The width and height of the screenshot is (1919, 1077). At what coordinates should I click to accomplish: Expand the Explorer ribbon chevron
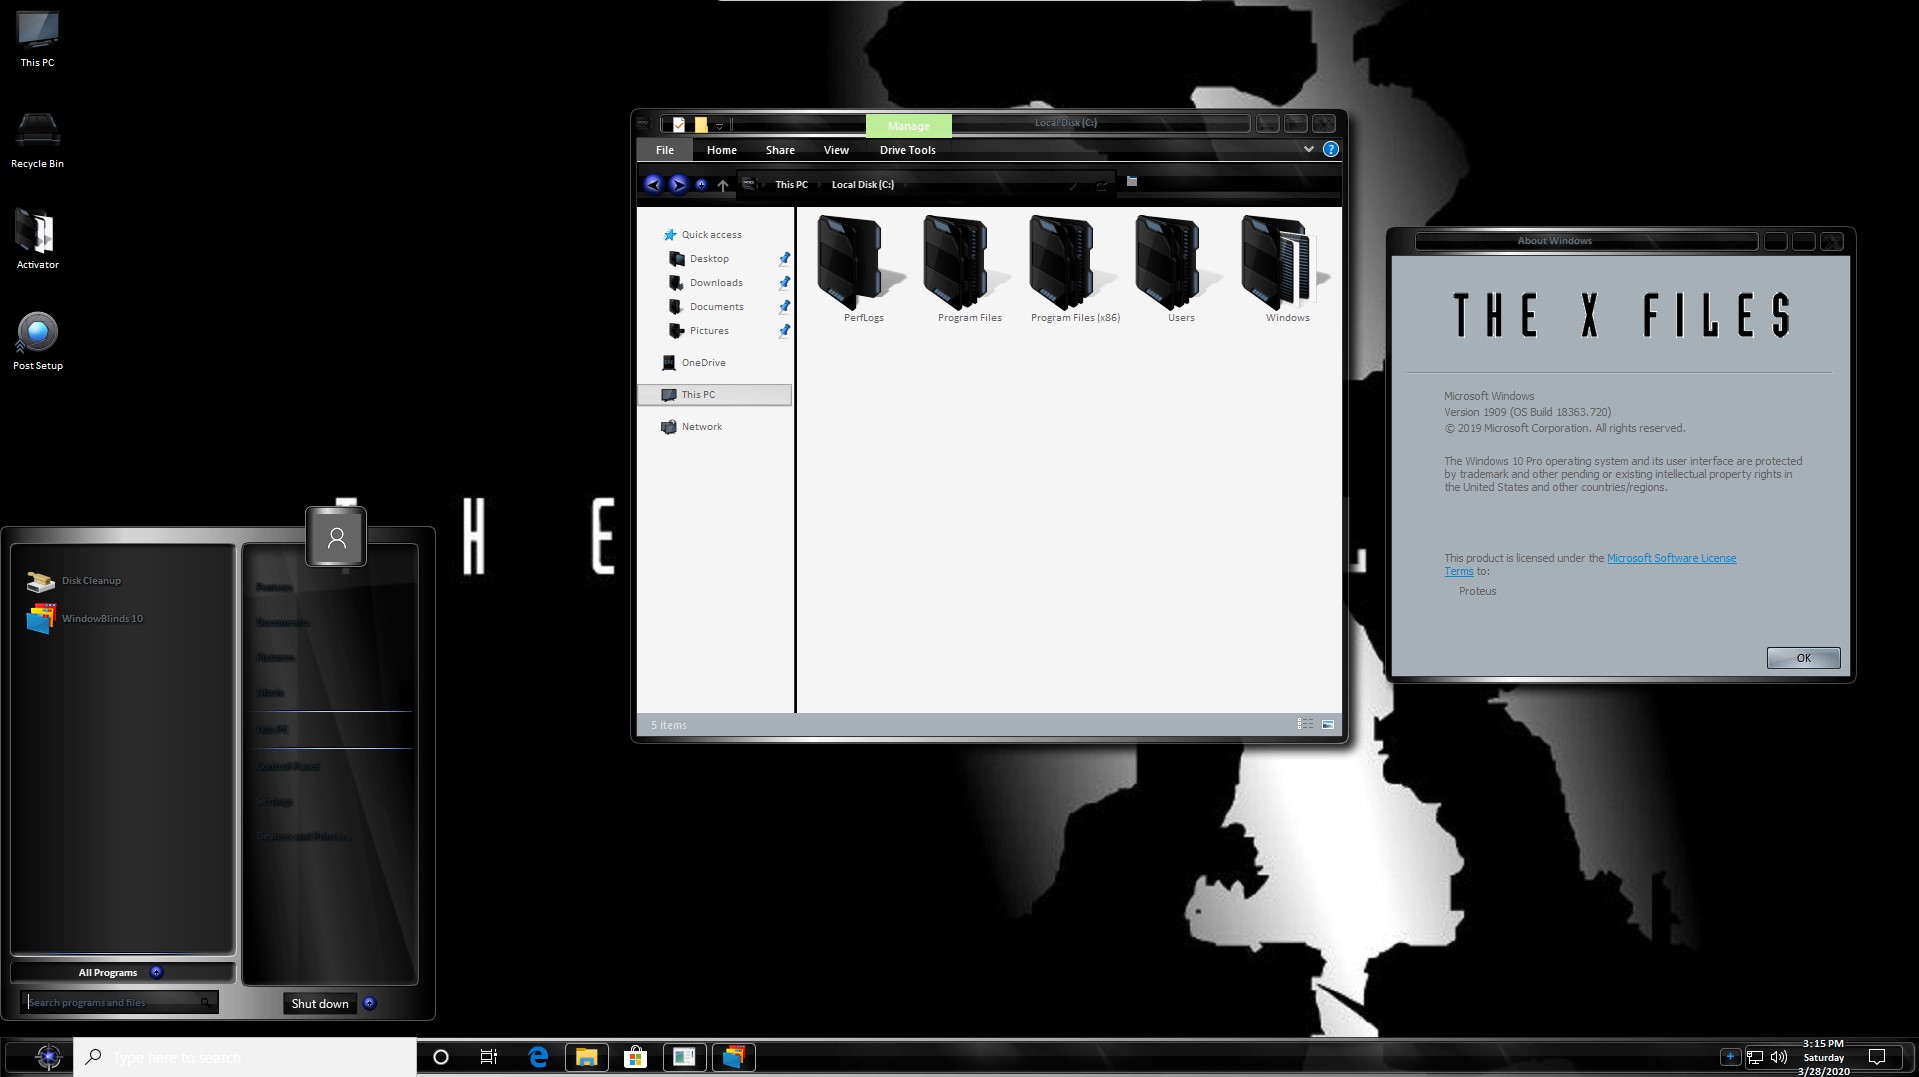coord(1308,149)
